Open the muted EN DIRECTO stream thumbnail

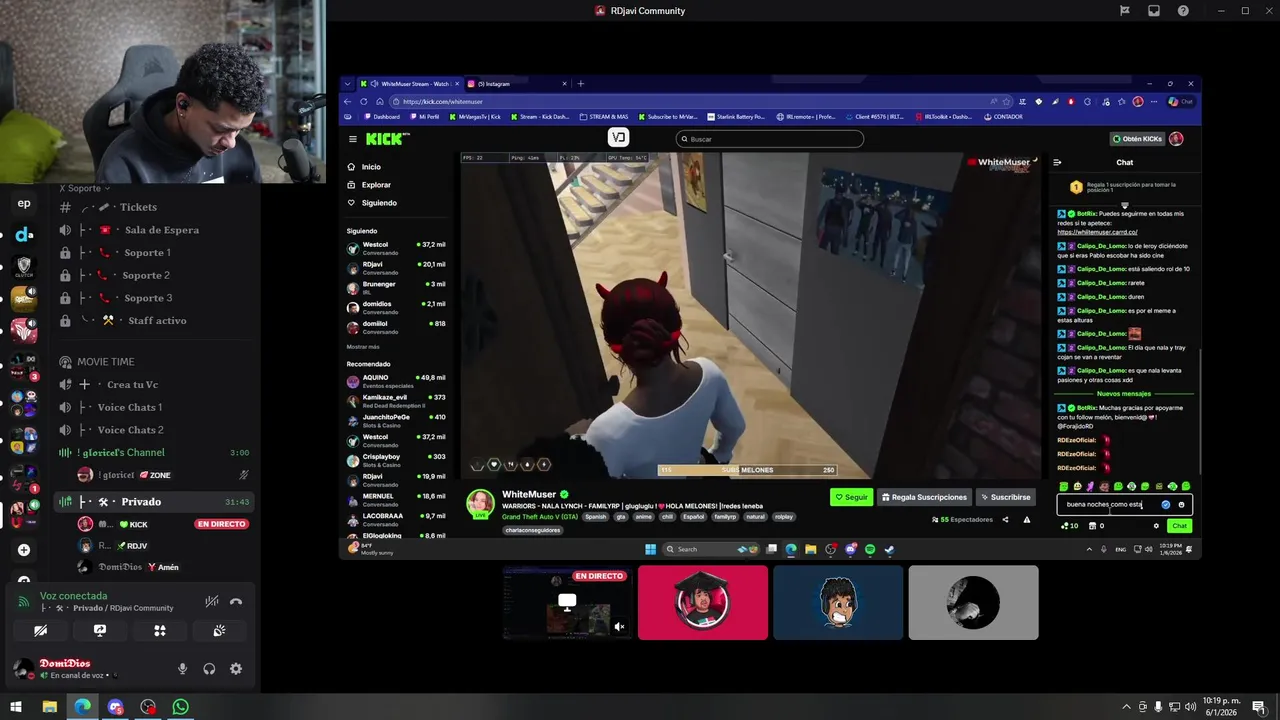(567, 602)
